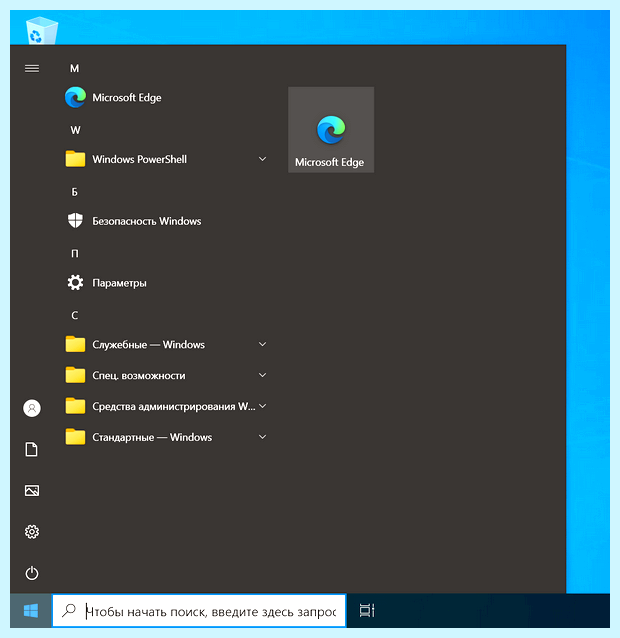The height and width of the screenshot is (638, 620).
Task: Open the user account avatar
Action: click(x=32, y=408)
